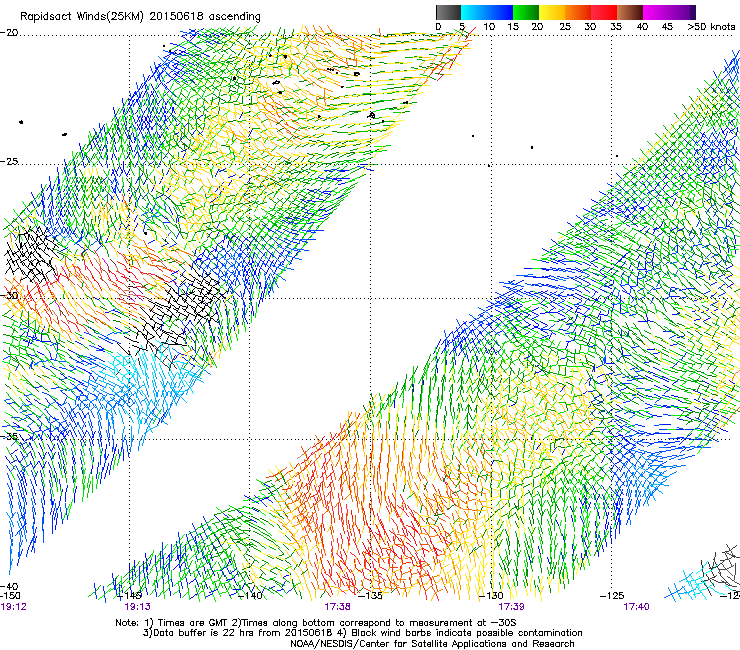Pick the red 30-35 knots legend color

(604, 12)
